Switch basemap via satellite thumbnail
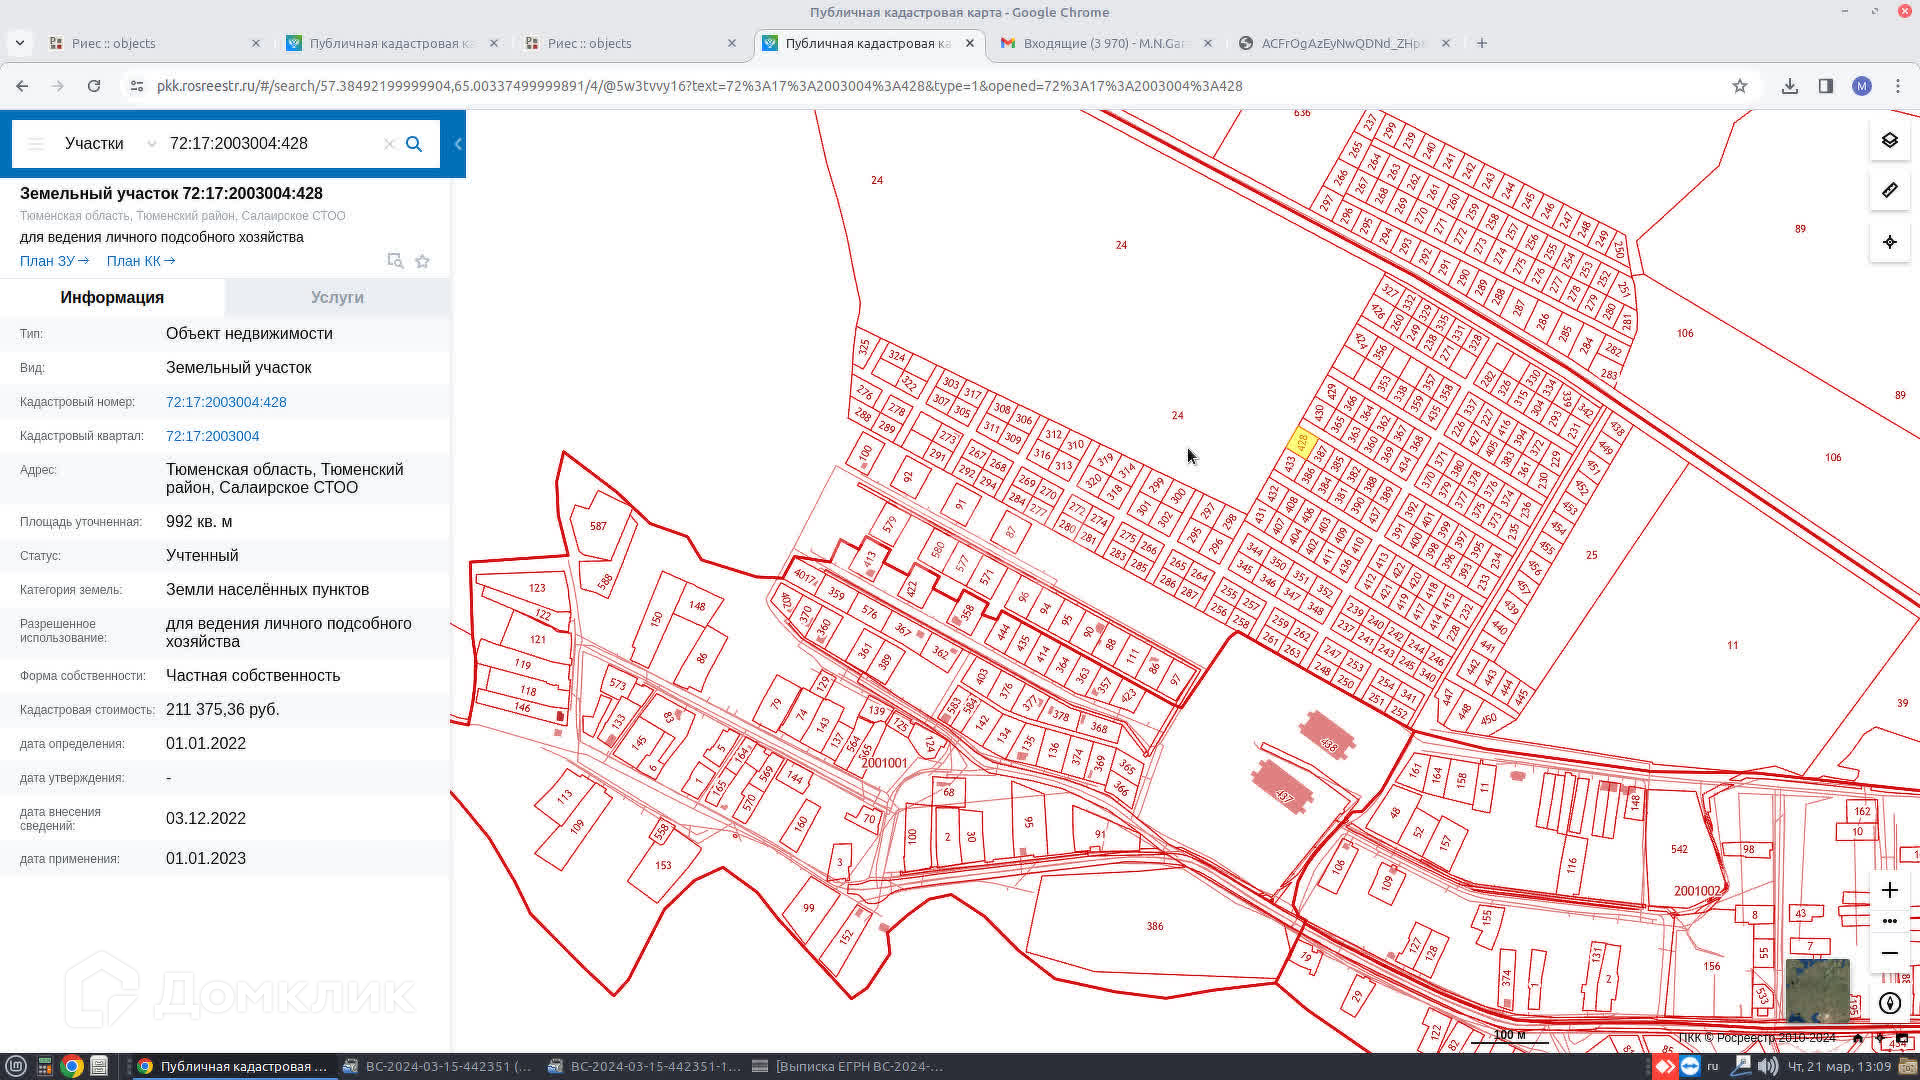The height and width of the screenshot is (1080, 1920). pos(1817,990)
